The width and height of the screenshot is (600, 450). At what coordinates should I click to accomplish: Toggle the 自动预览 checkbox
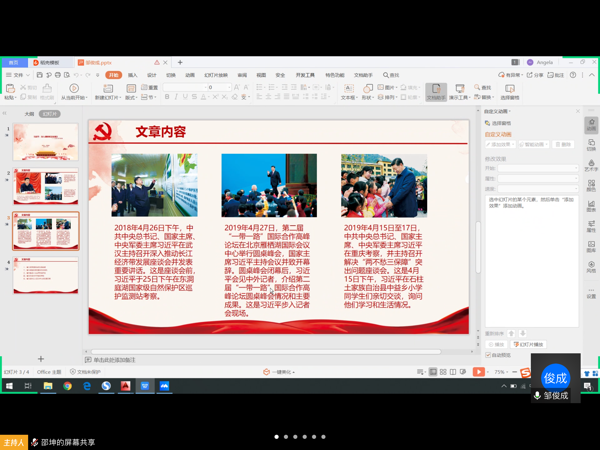coord(488,355)
